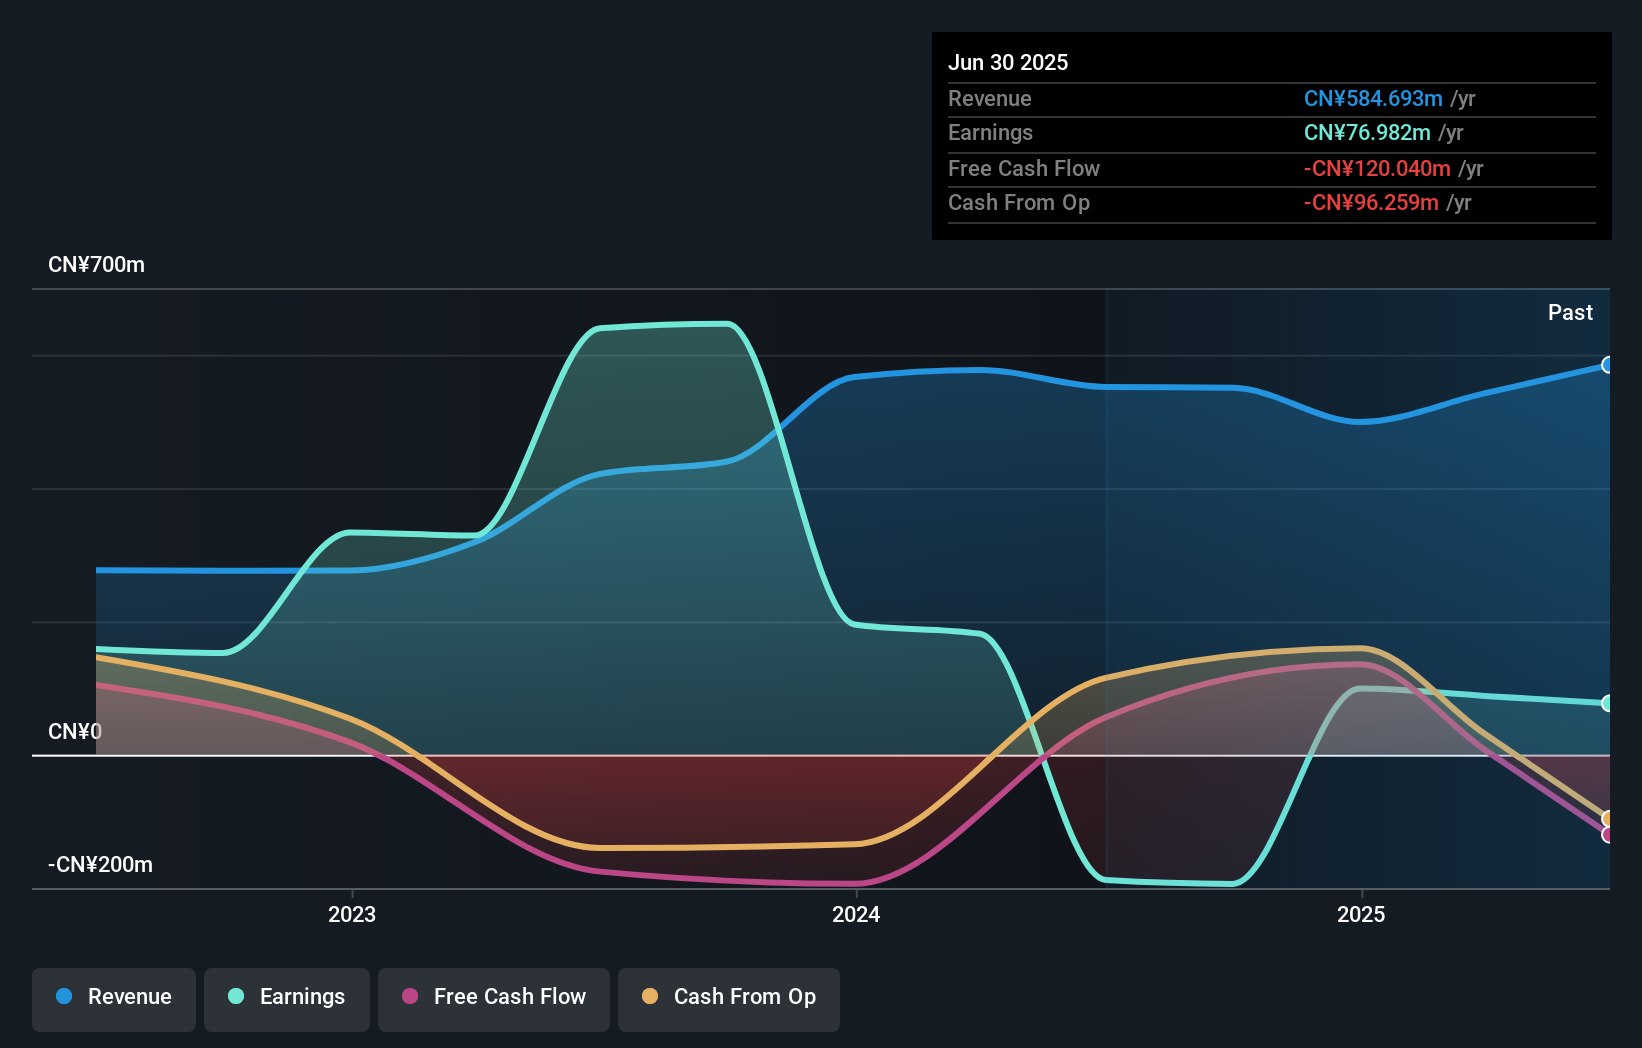The image size is (1642, 1048).
Task: Click the 2025 x-axis label
Action: pos(1361,914)
